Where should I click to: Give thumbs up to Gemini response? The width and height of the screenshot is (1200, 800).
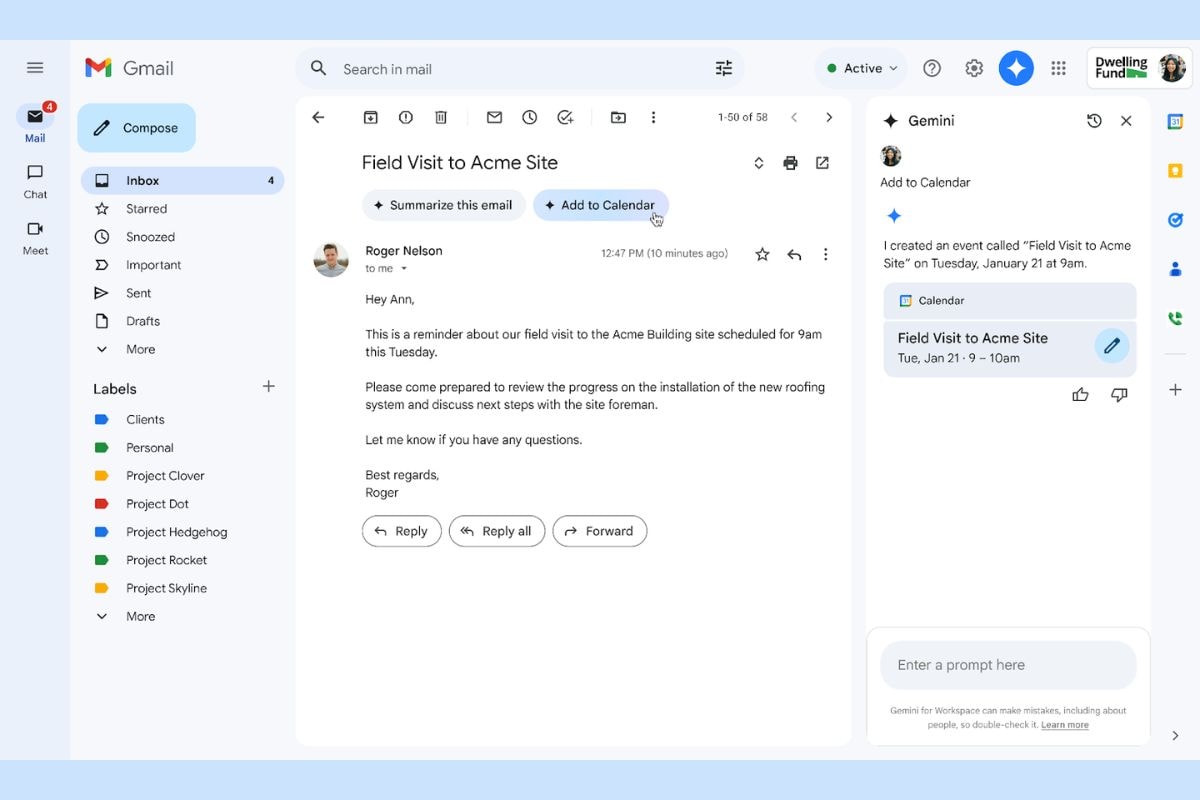(x=1080, y=395)
